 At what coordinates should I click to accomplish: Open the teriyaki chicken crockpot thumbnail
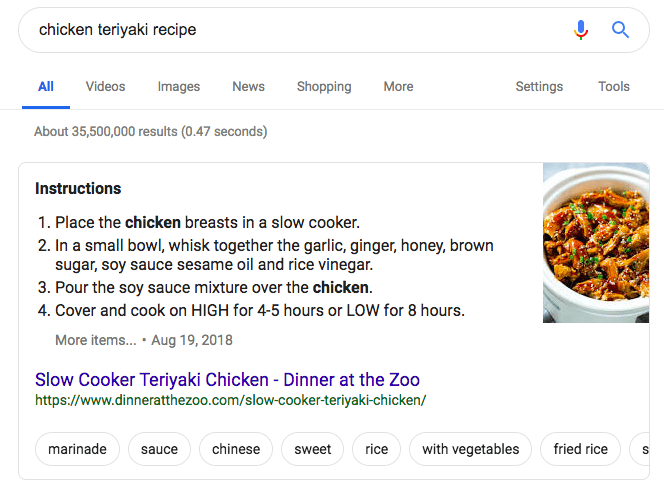point(596,243)
